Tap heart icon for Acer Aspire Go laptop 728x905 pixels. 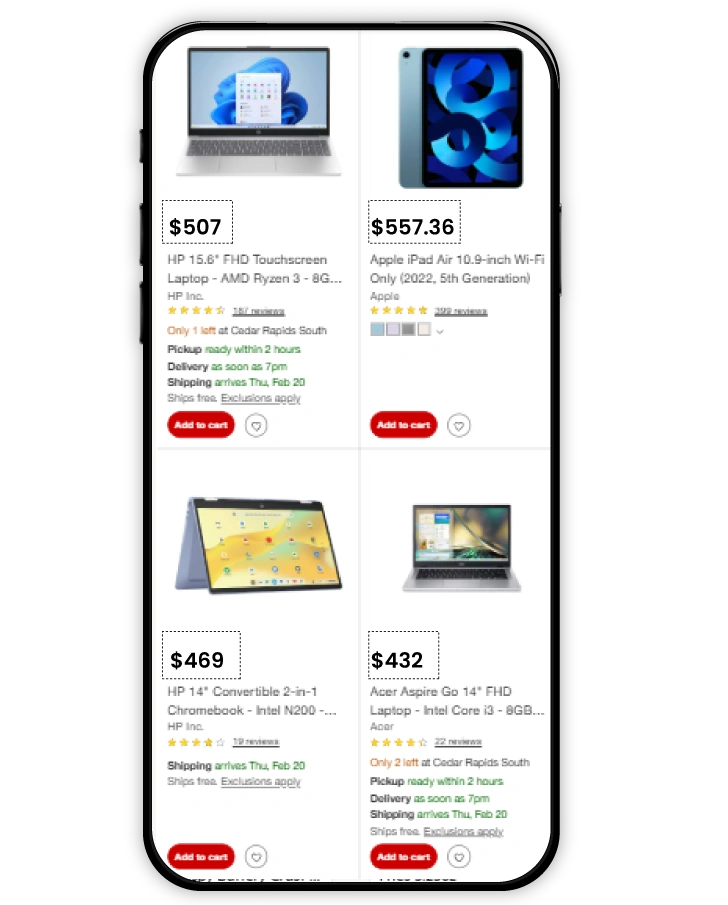click(x=459, y=857)
